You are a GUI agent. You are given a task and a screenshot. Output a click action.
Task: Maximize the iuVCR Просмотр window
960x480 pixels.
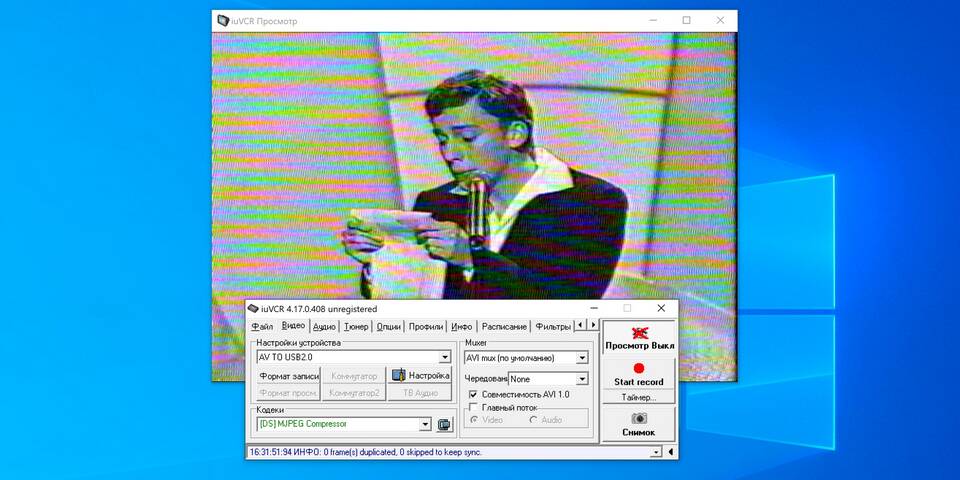coord(686,21)
